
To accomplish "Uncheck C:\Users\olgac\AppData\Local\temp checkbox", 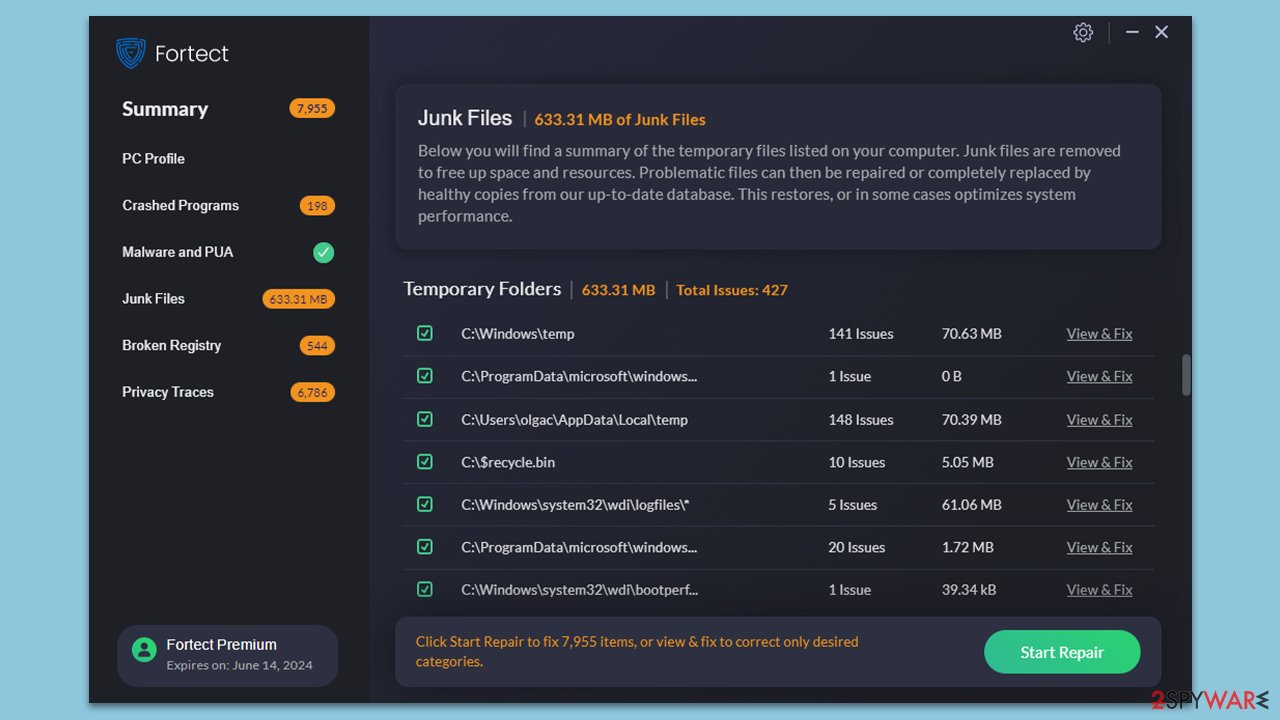I will point(425,419).
